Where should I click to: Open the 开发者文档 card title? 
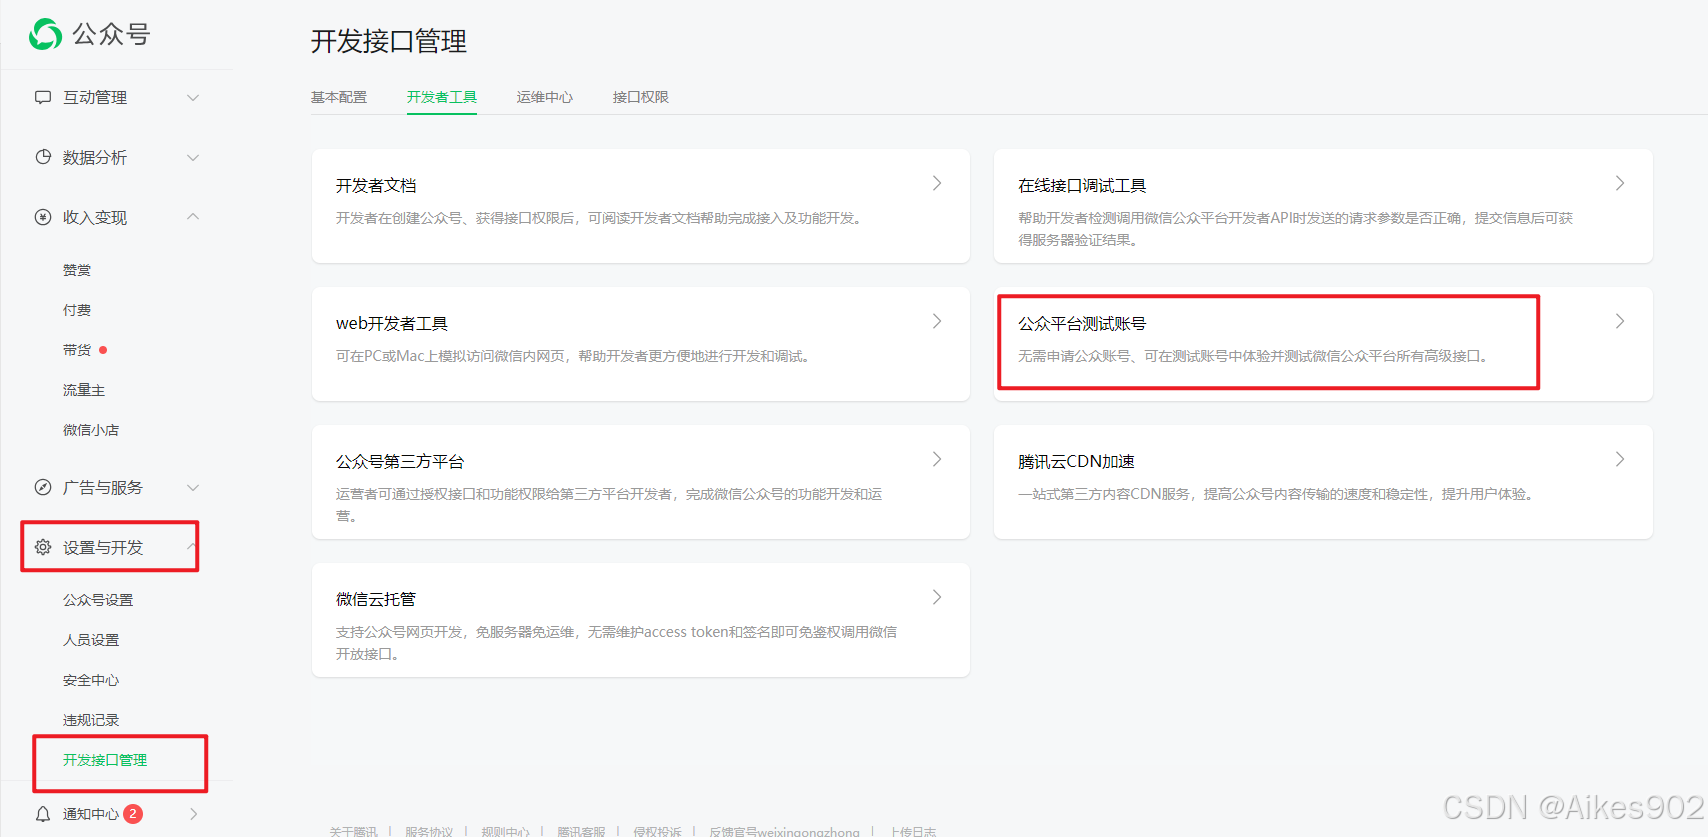coord(376,185)
